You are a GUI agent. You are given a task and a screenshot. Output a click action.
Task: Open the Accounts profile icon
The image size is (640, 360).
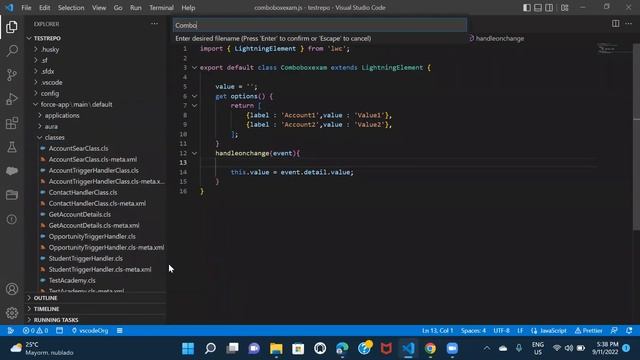tap(12, 289)
